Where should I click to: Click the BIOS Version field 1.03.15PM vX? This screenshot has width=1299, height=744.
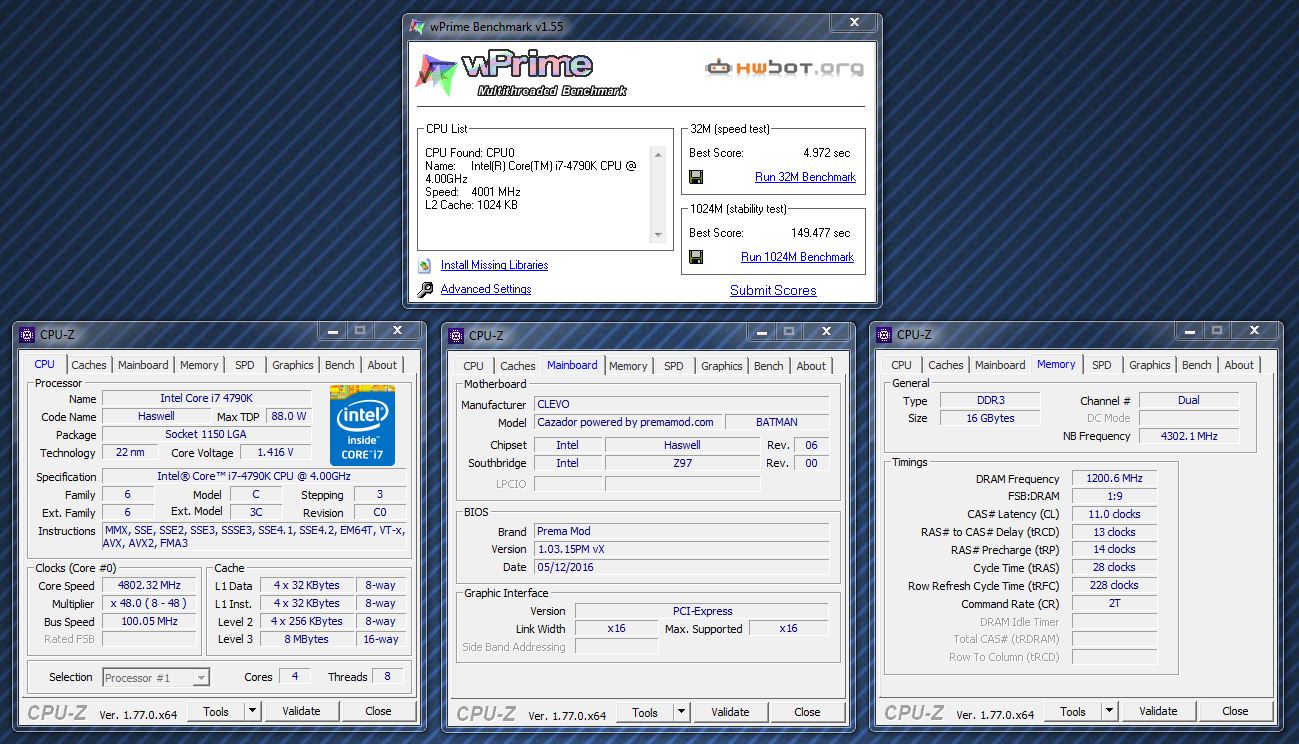(682, 549)
